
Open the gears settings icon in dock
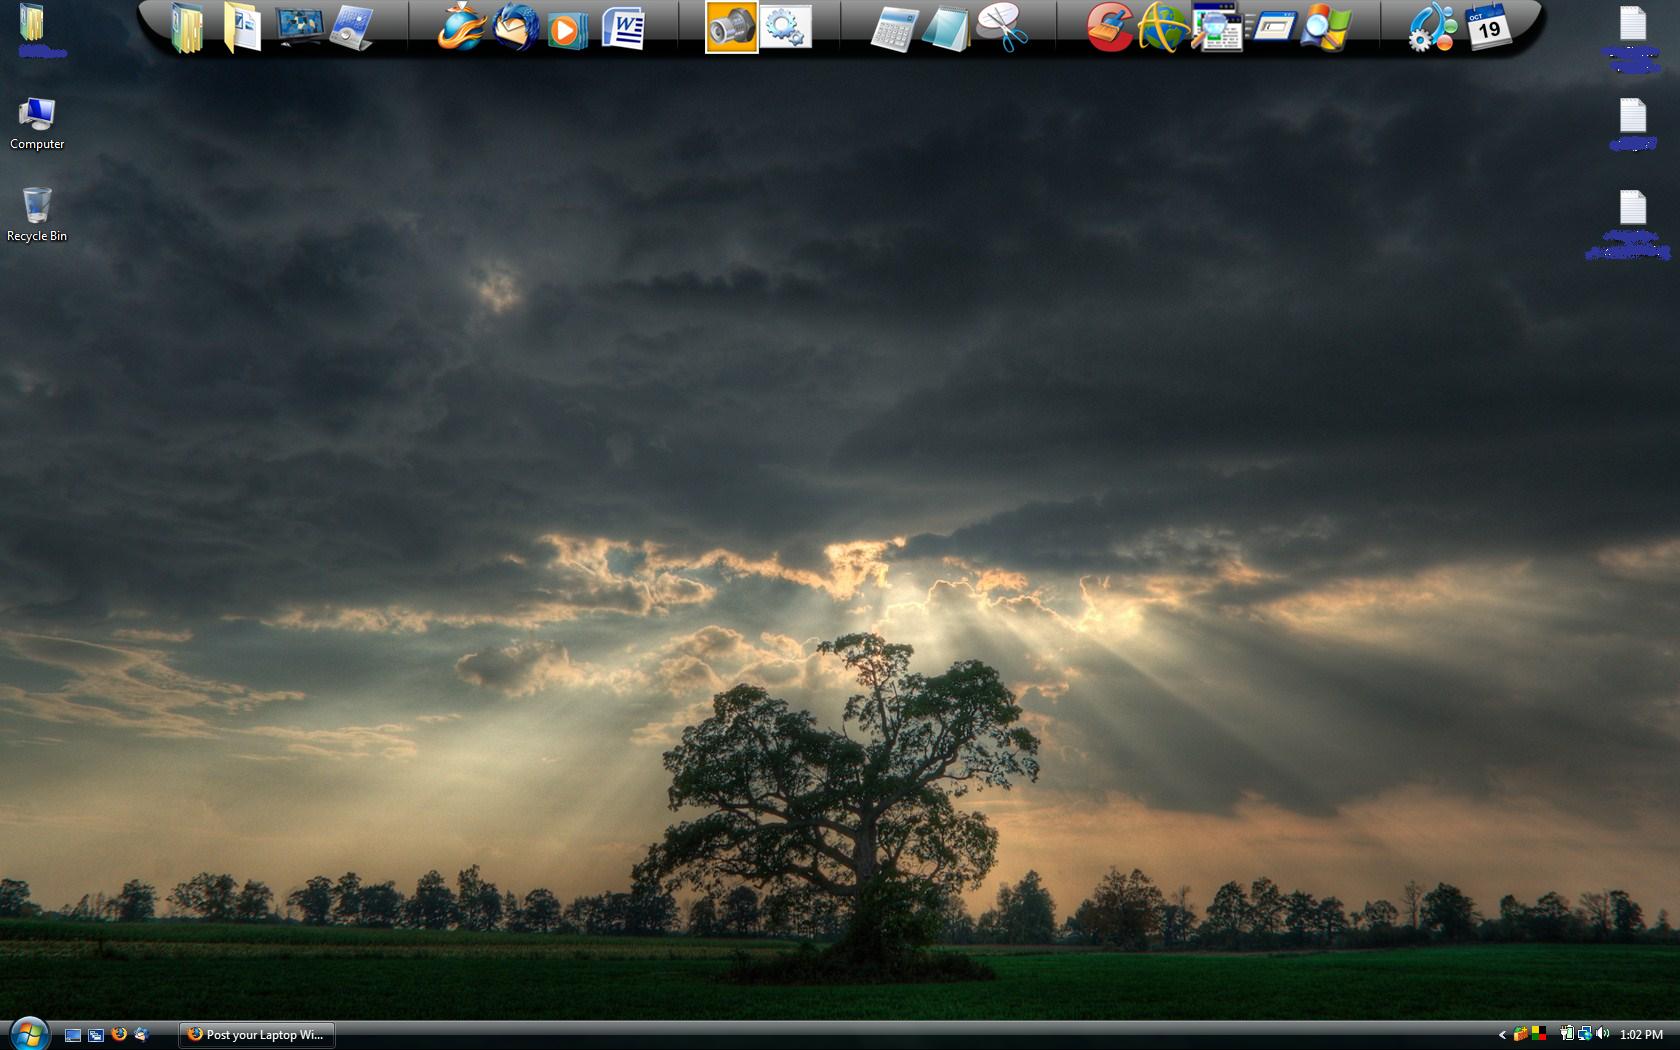[x=786, y=27]
